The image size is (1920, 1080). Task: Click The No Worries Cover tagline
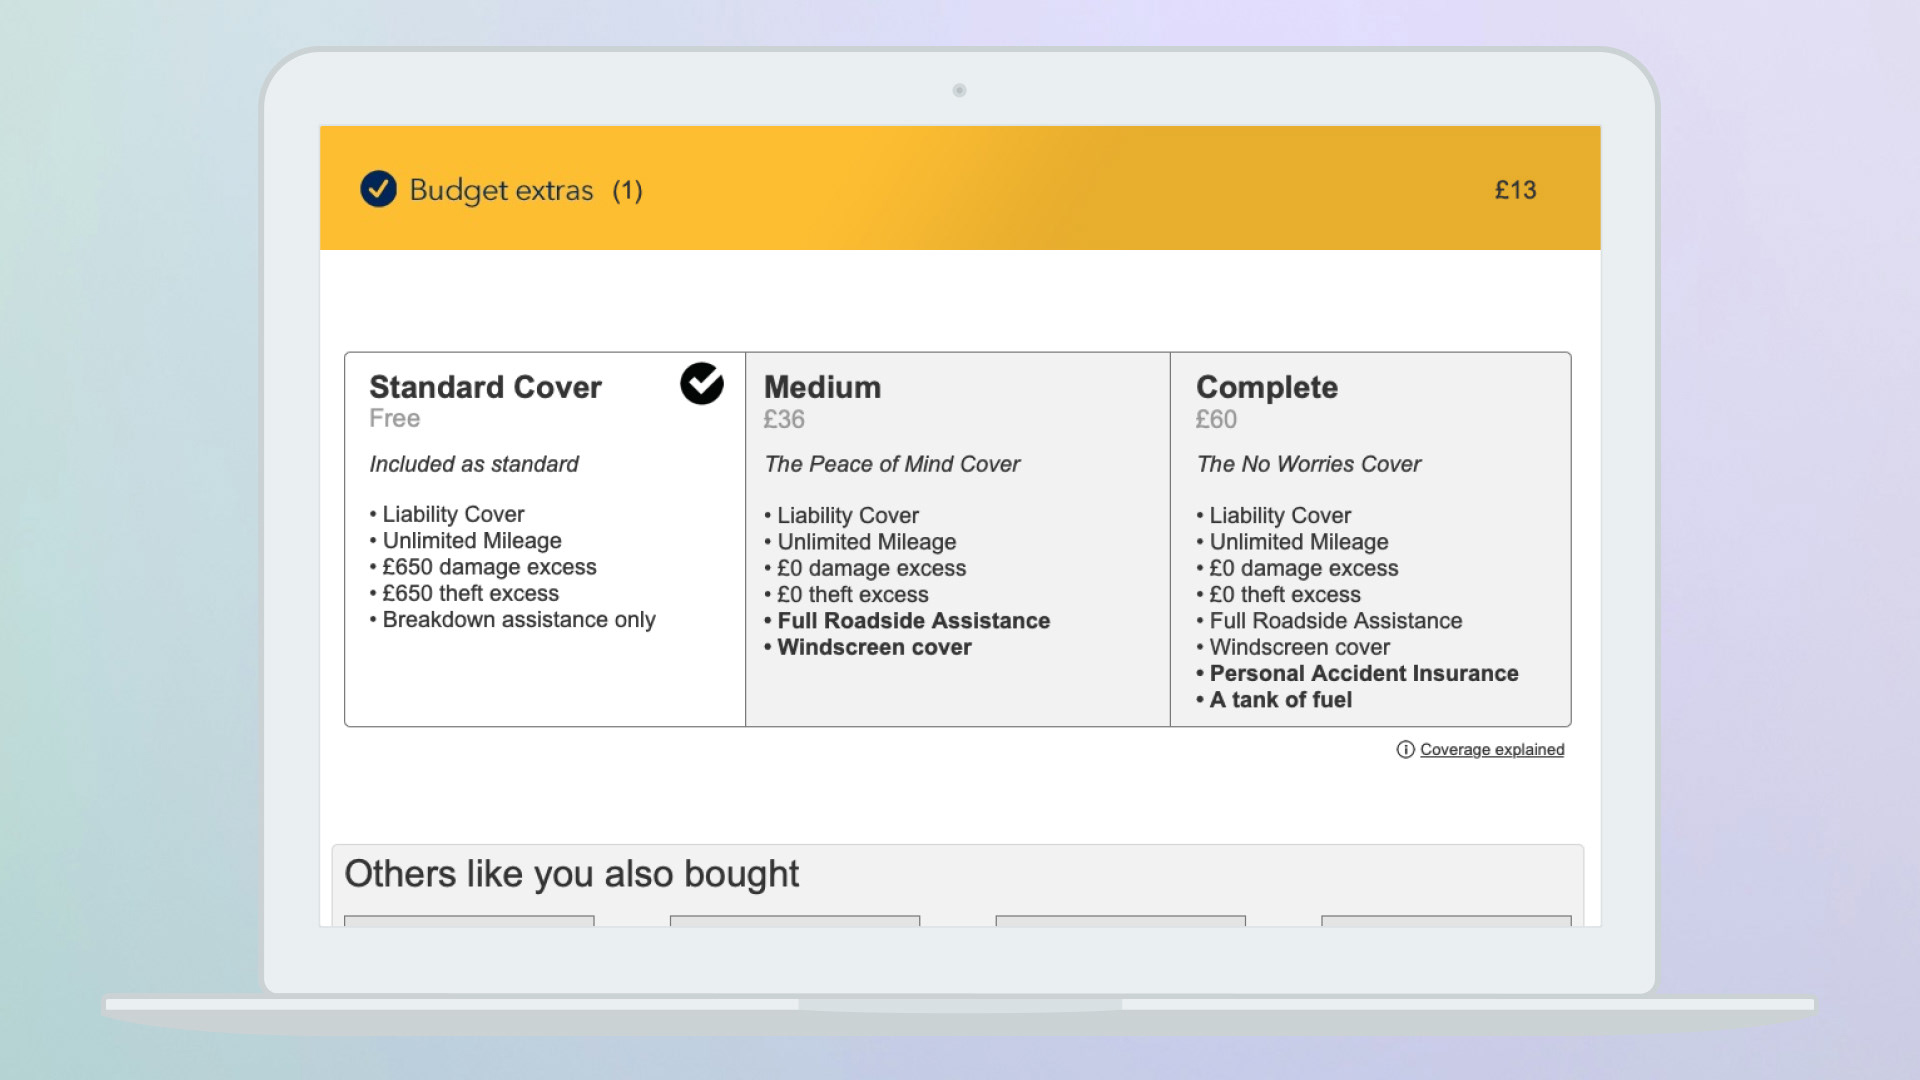point(1308,464)
